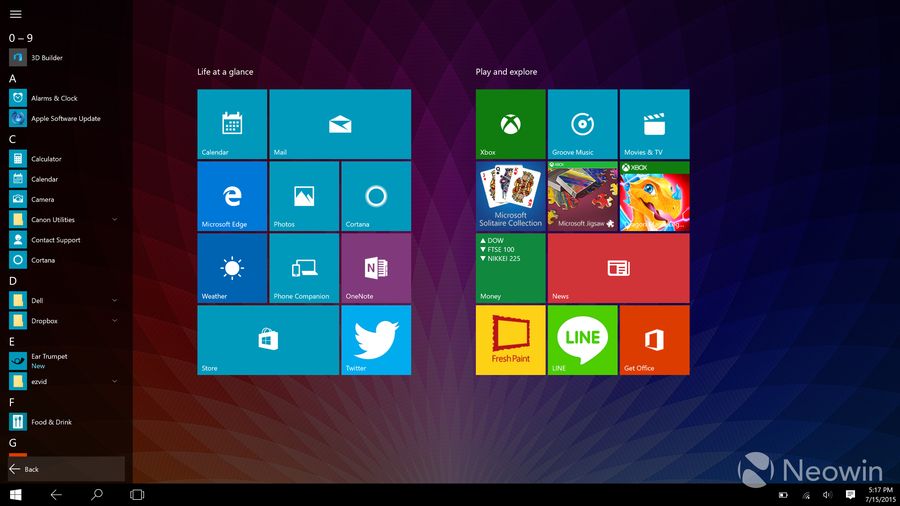
Task: Open Movies & TV tile
Action: 654,124
